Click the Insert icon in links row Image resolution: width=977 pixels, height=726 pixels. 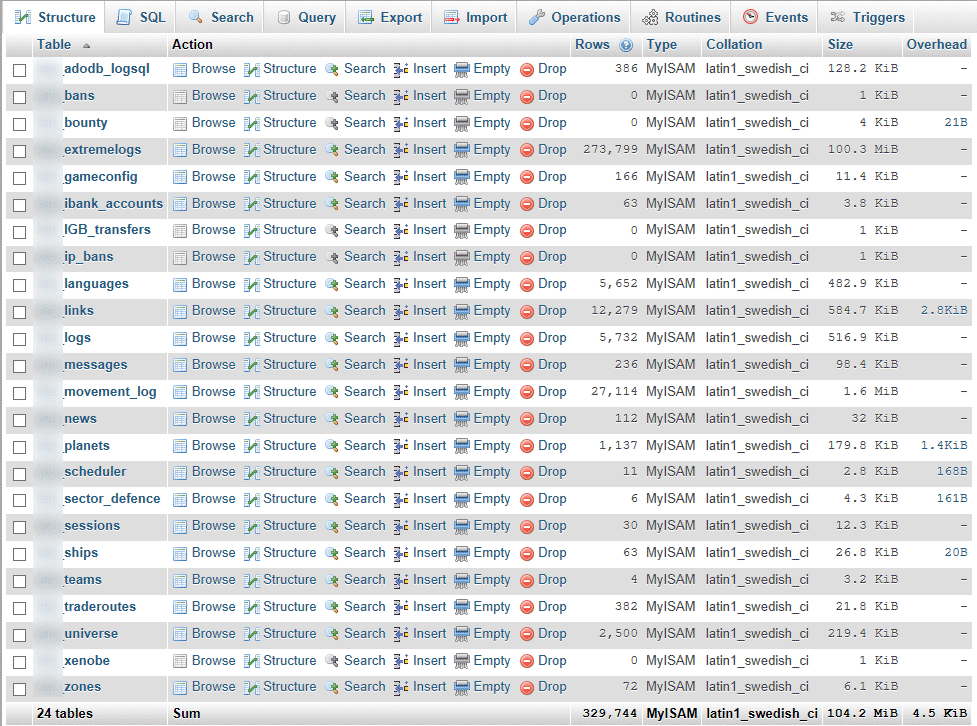[x=401, y=312]
